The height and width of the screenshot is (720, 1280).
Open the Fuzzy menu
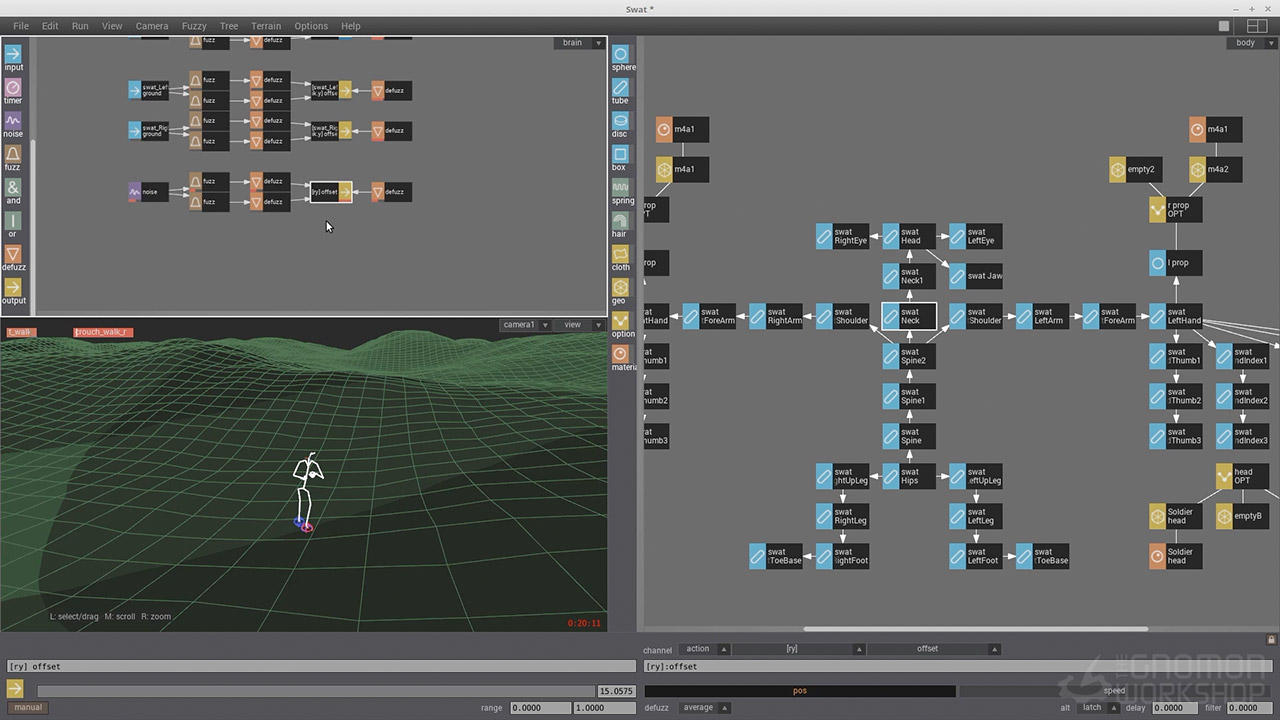tap(194, 26)
